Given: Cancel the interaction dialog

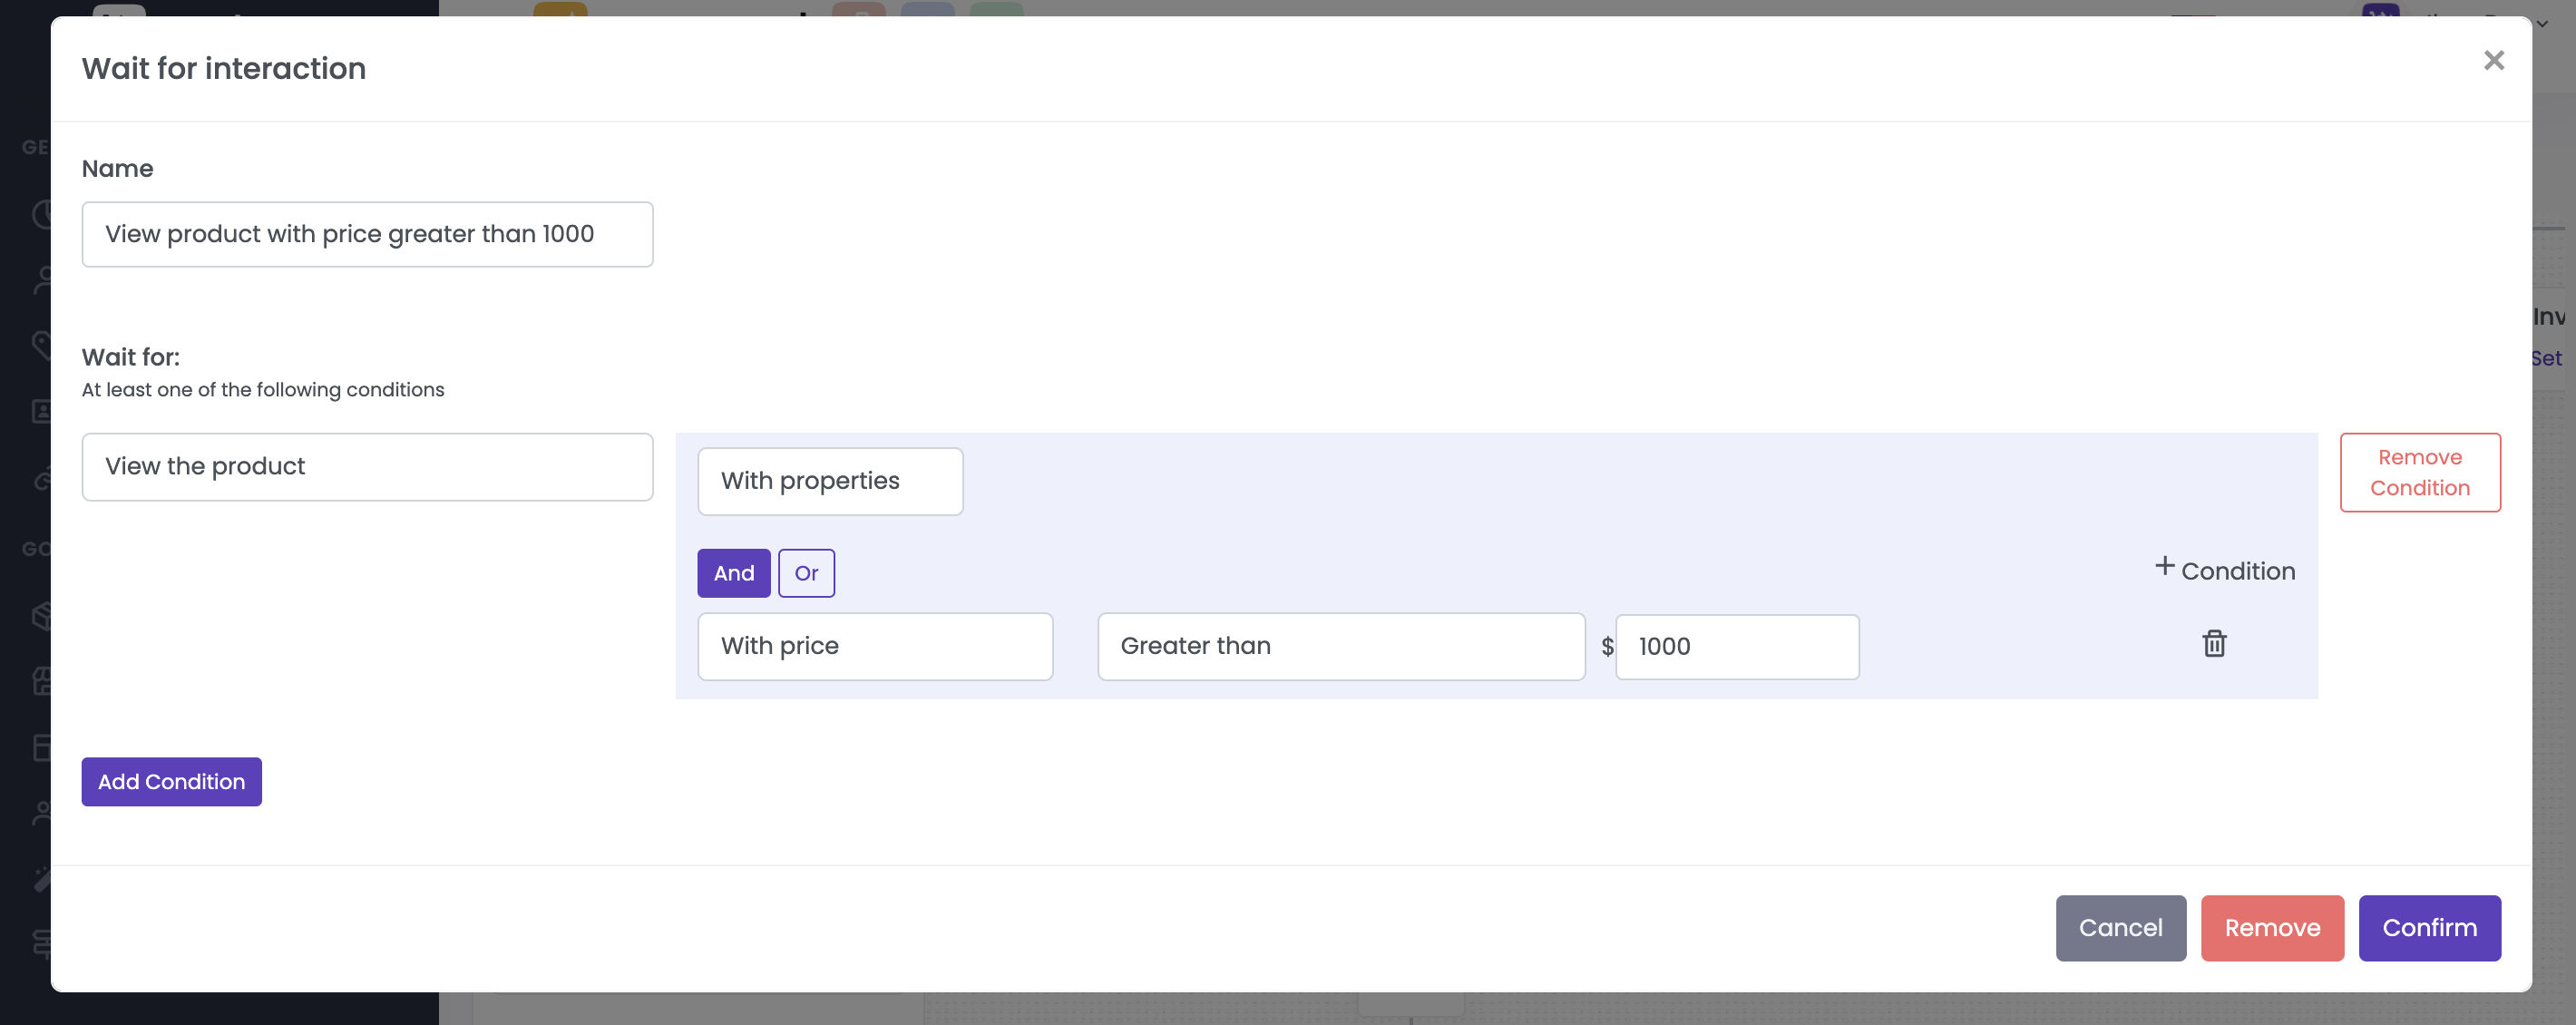Looking at the screenshot, I should tap(2120, 928).
